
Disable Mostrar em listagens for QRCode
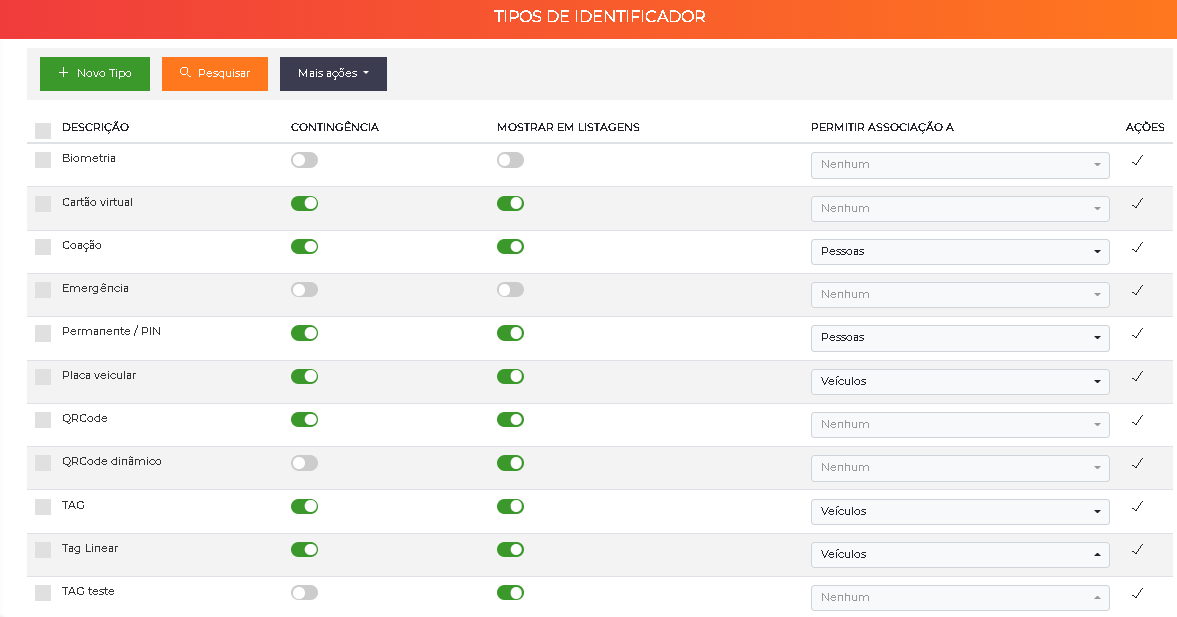(x=510, y=420)
